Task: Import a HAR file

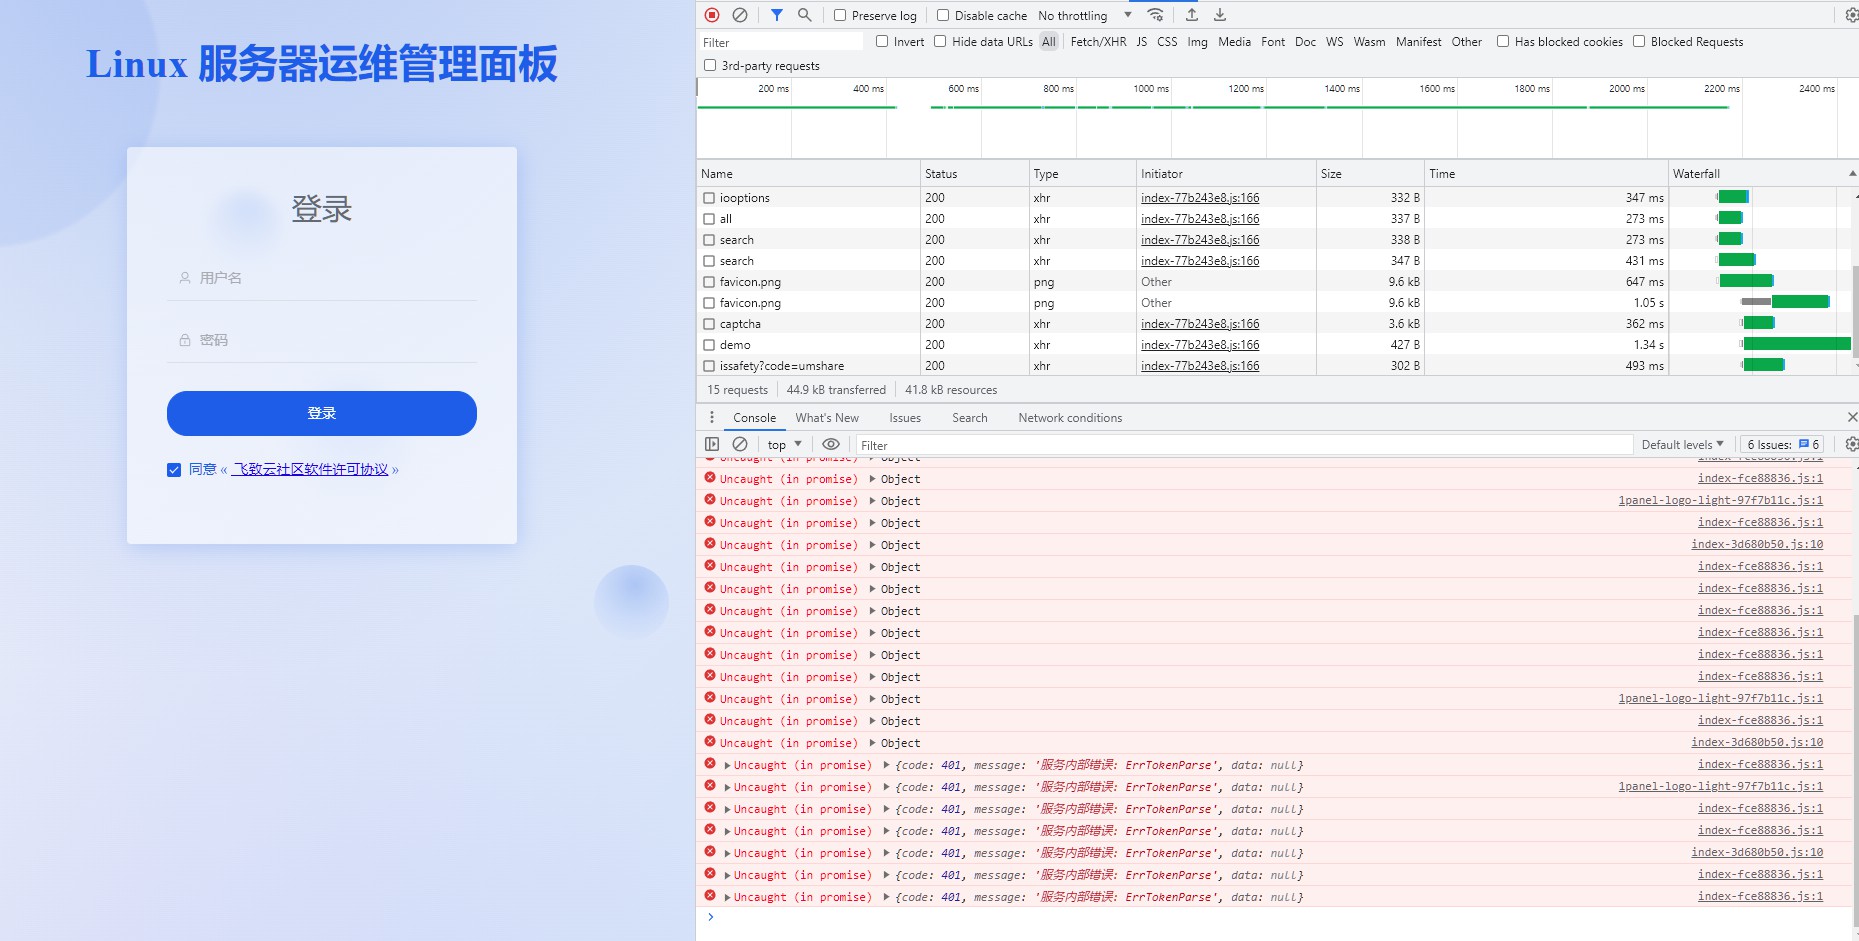Action: pos(1190,15)
